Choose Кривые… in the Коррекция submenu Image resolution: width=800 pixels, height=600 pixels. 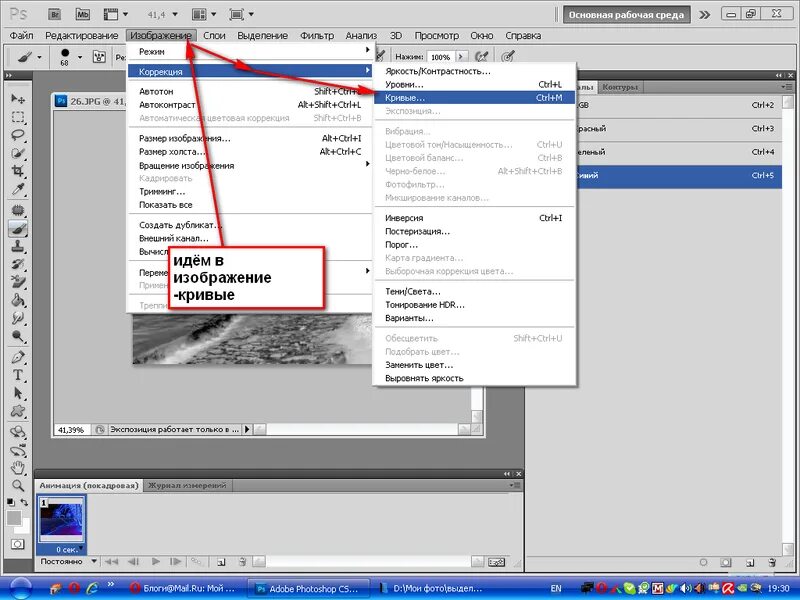[474, 97]
